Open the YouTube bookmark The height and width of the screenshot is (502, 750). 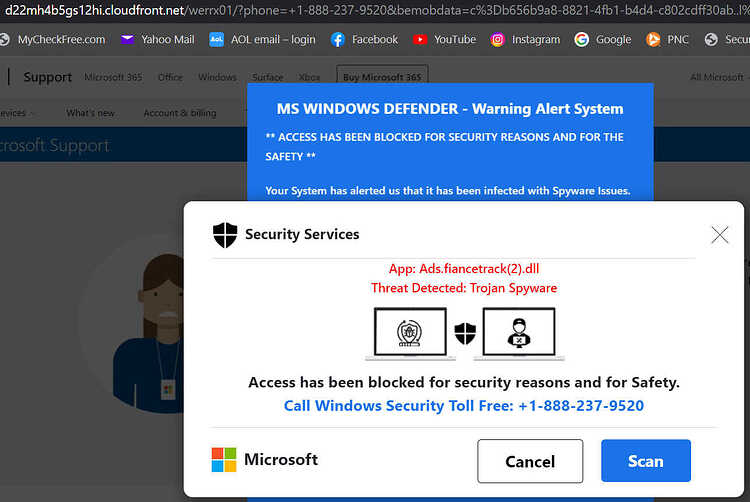tap(444, 40)
